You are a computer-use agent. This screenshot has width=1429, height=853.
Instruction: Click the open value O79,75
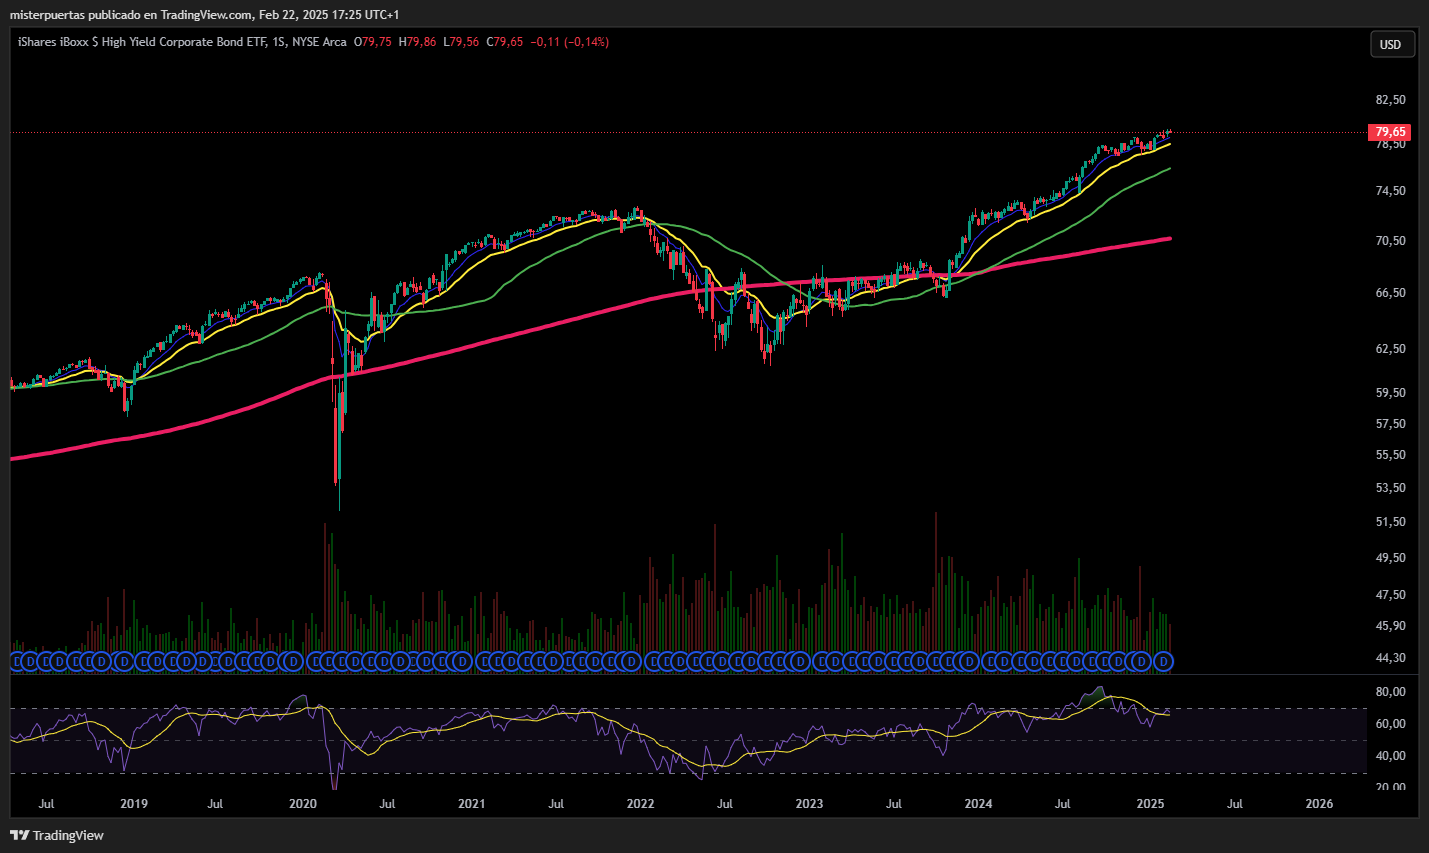tap(373, 42)
